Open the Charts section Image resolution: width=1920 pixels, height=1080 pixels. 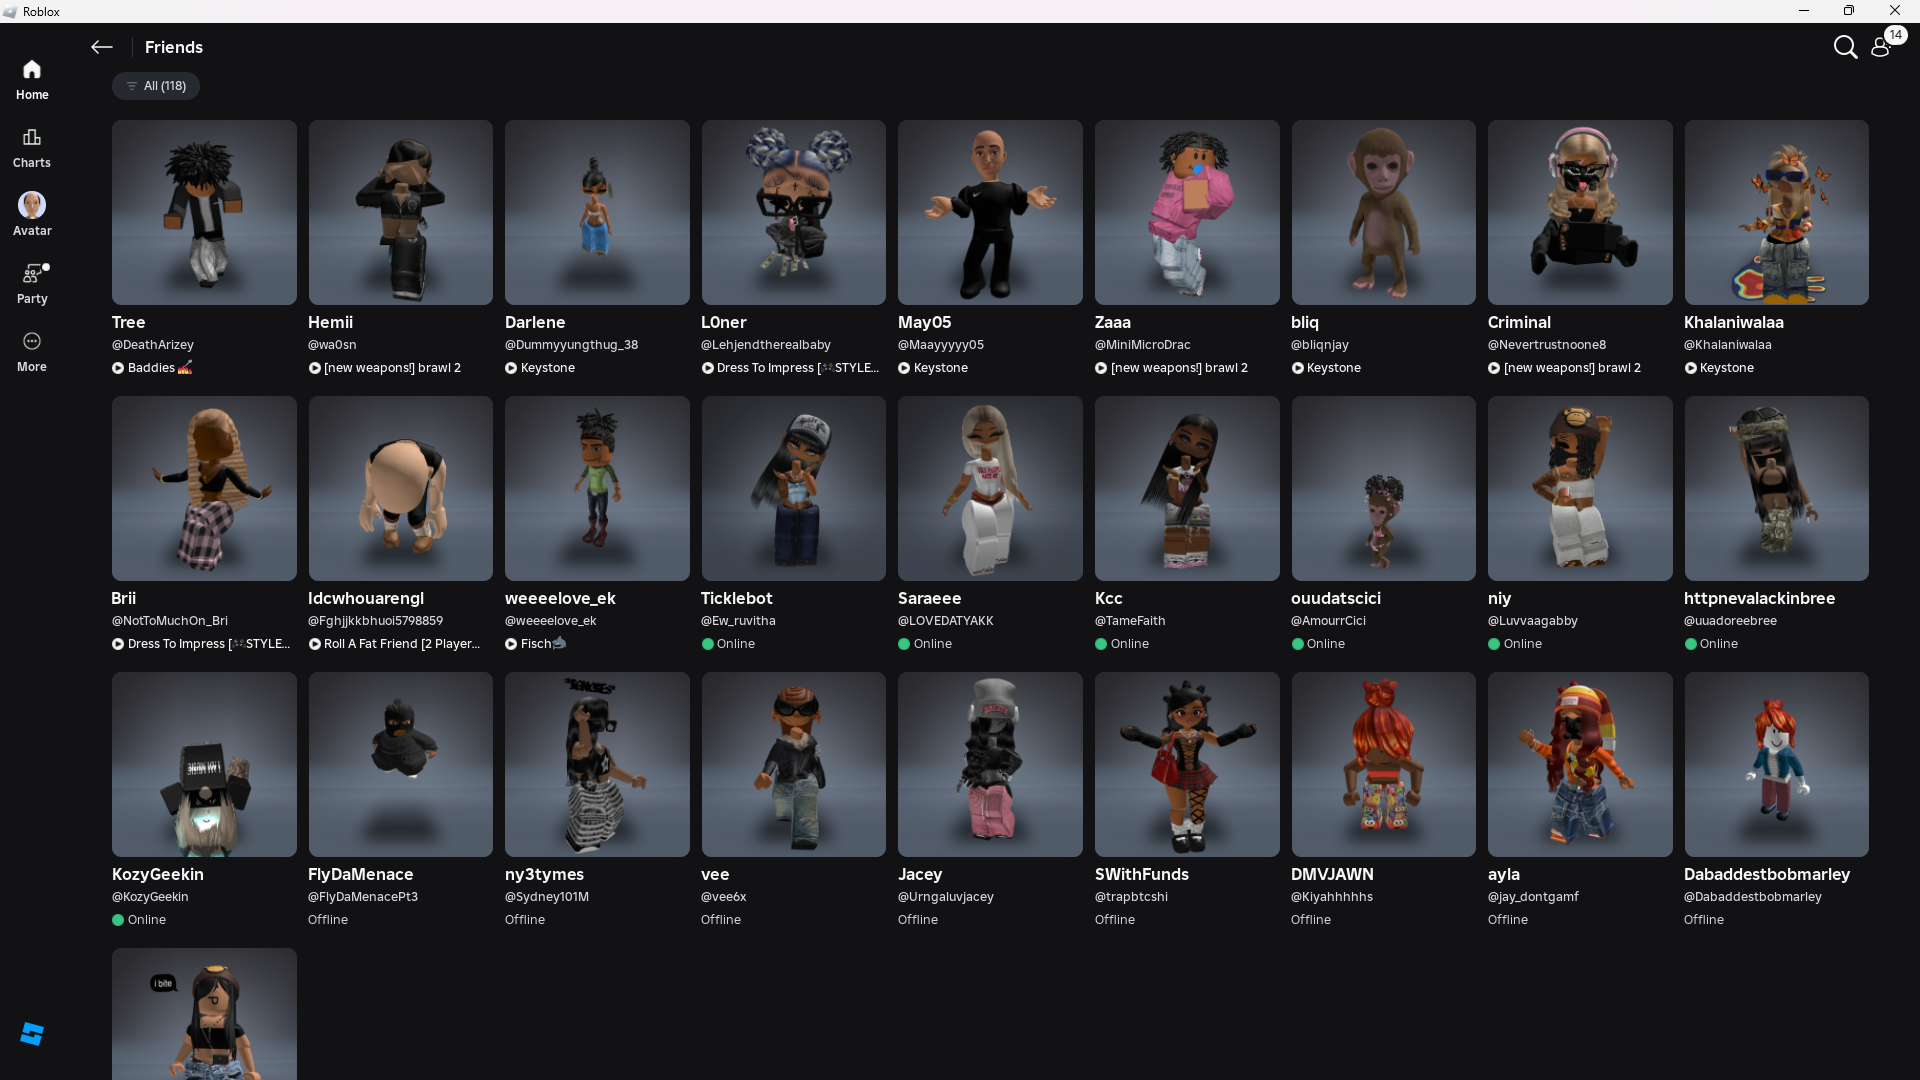[x=32, y=138]
